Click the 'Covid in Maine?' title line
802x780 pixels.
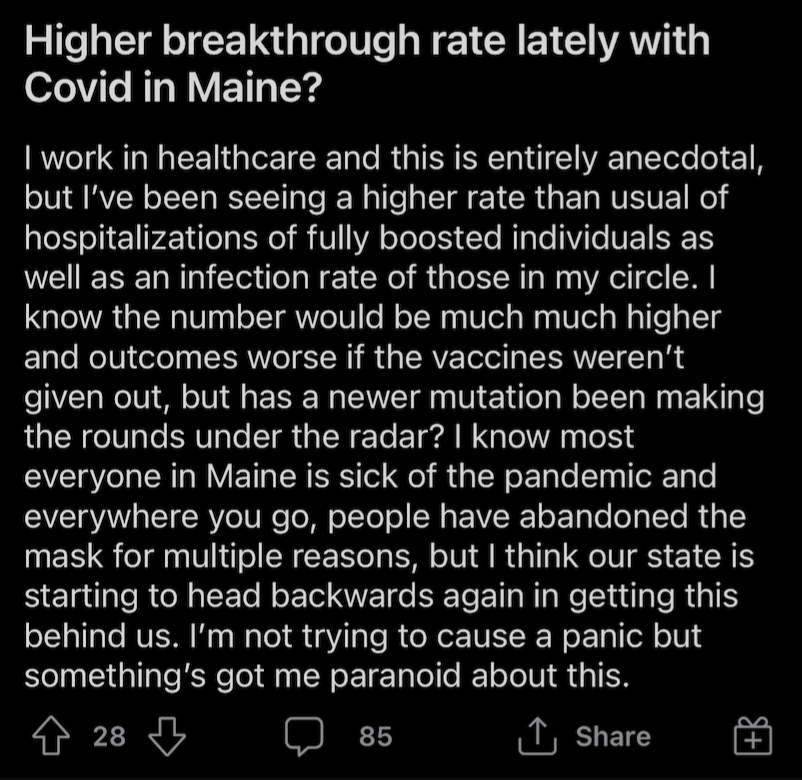pyautogui.click(x=173, y=87)
